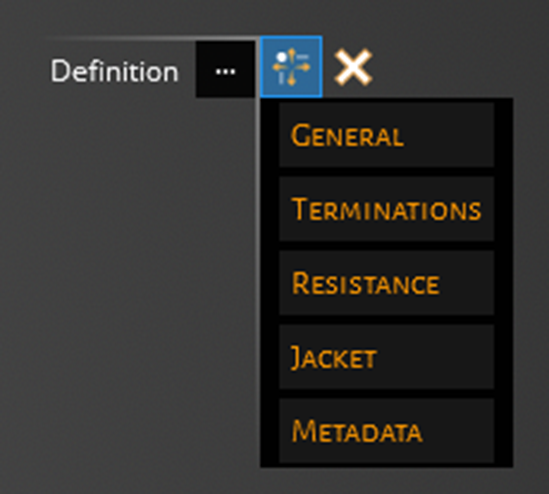Jump to the Terminations section
Screen dimensions: 549x494
[387, 209]
